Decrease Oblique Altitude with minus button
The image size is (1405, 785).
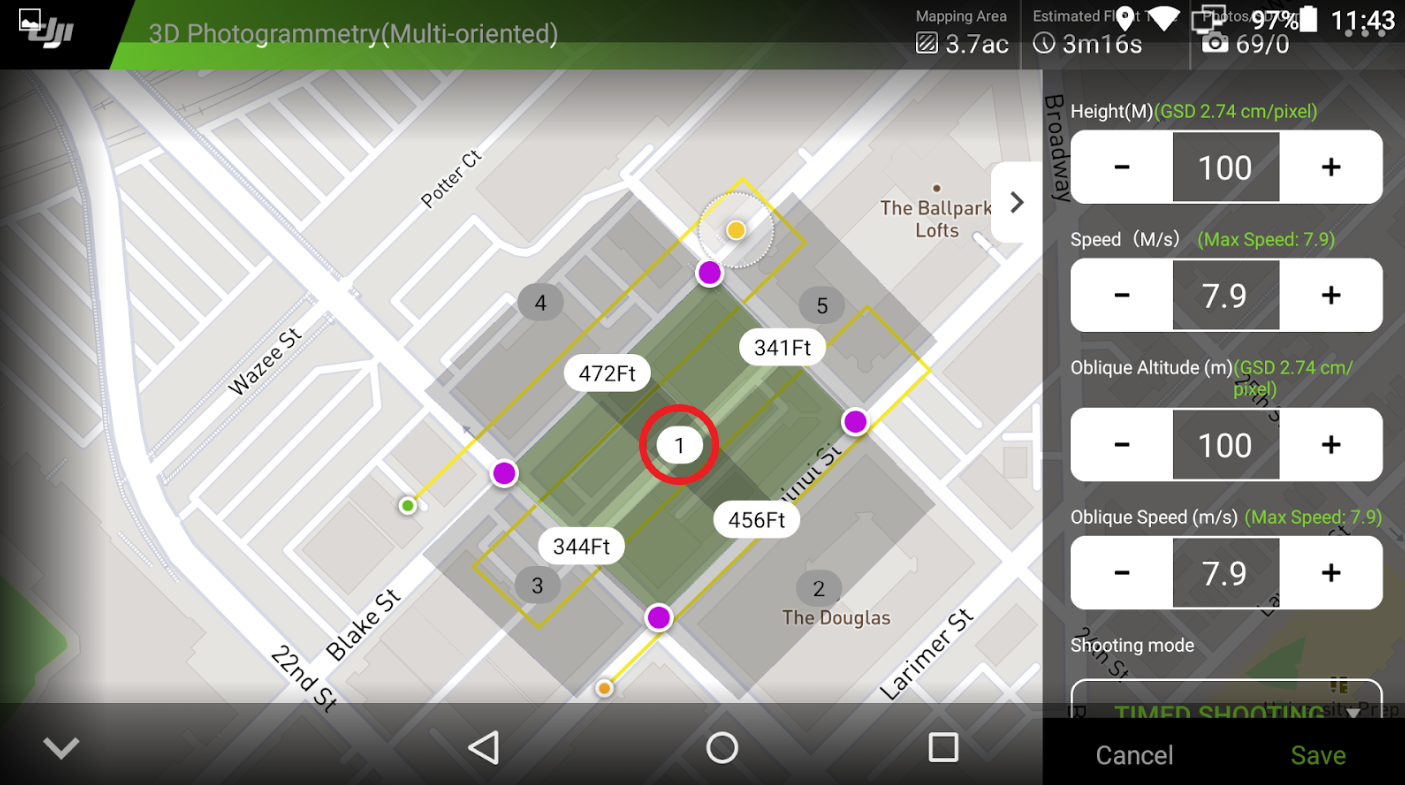coord(1122,445)
